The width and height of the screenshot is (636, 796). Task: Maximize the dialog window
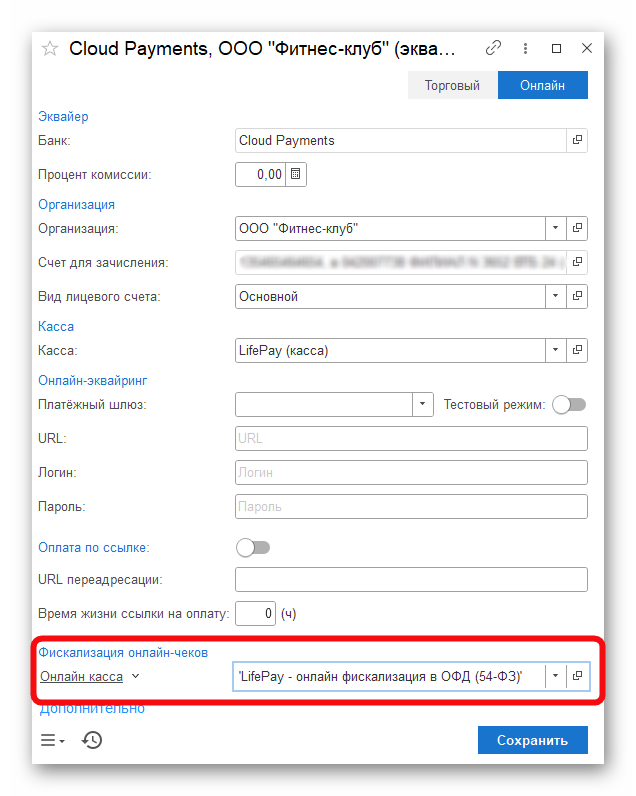point(556,48)
